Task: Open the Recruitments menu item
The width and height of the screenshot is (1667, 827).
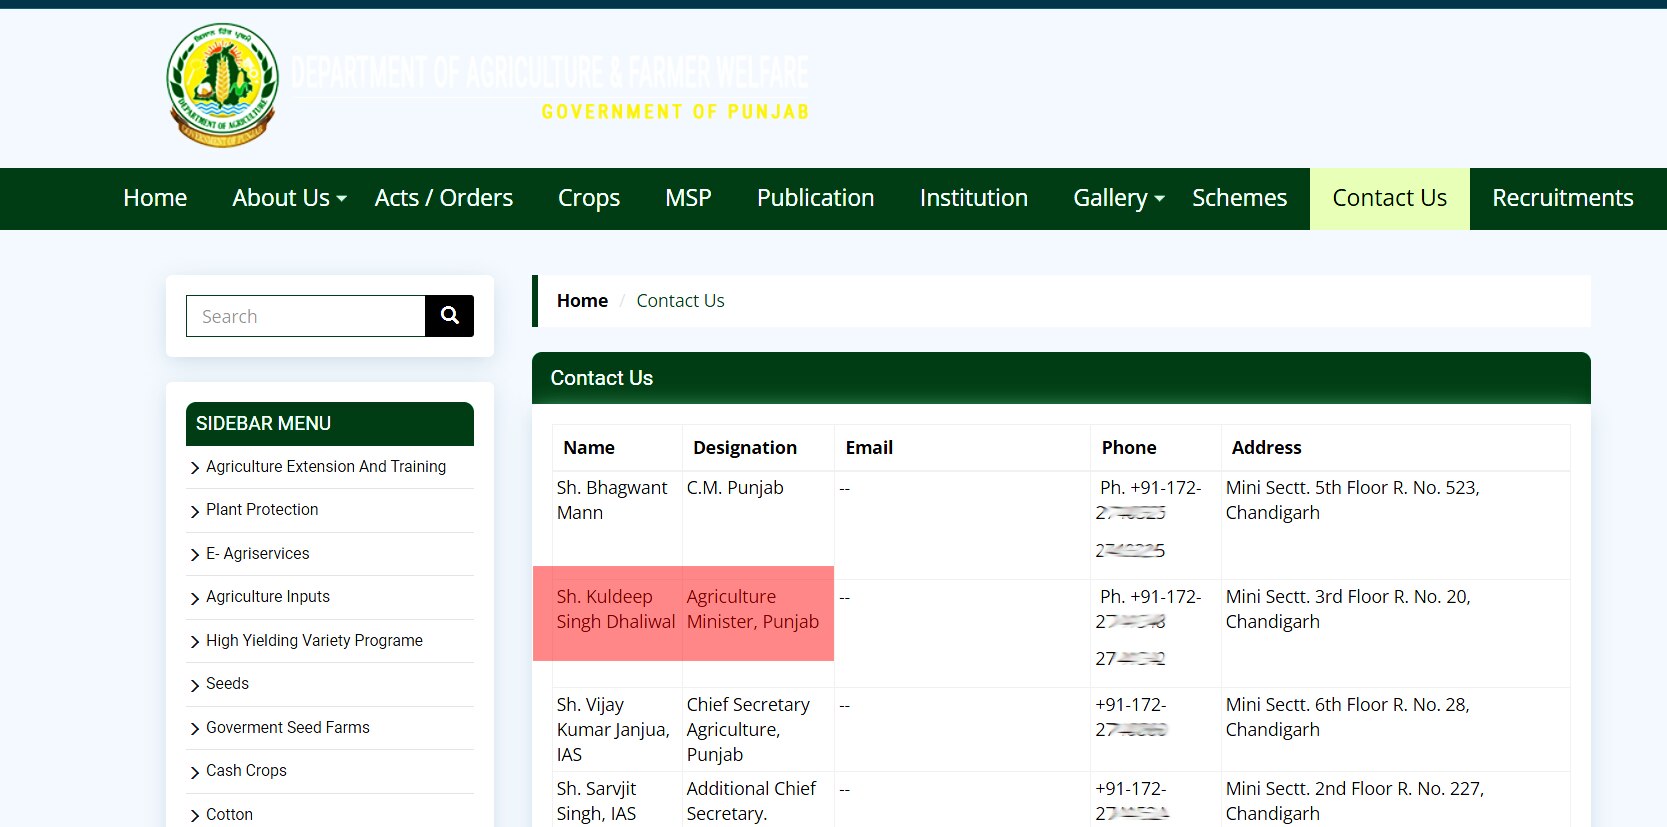Action: click(1563, 198)
